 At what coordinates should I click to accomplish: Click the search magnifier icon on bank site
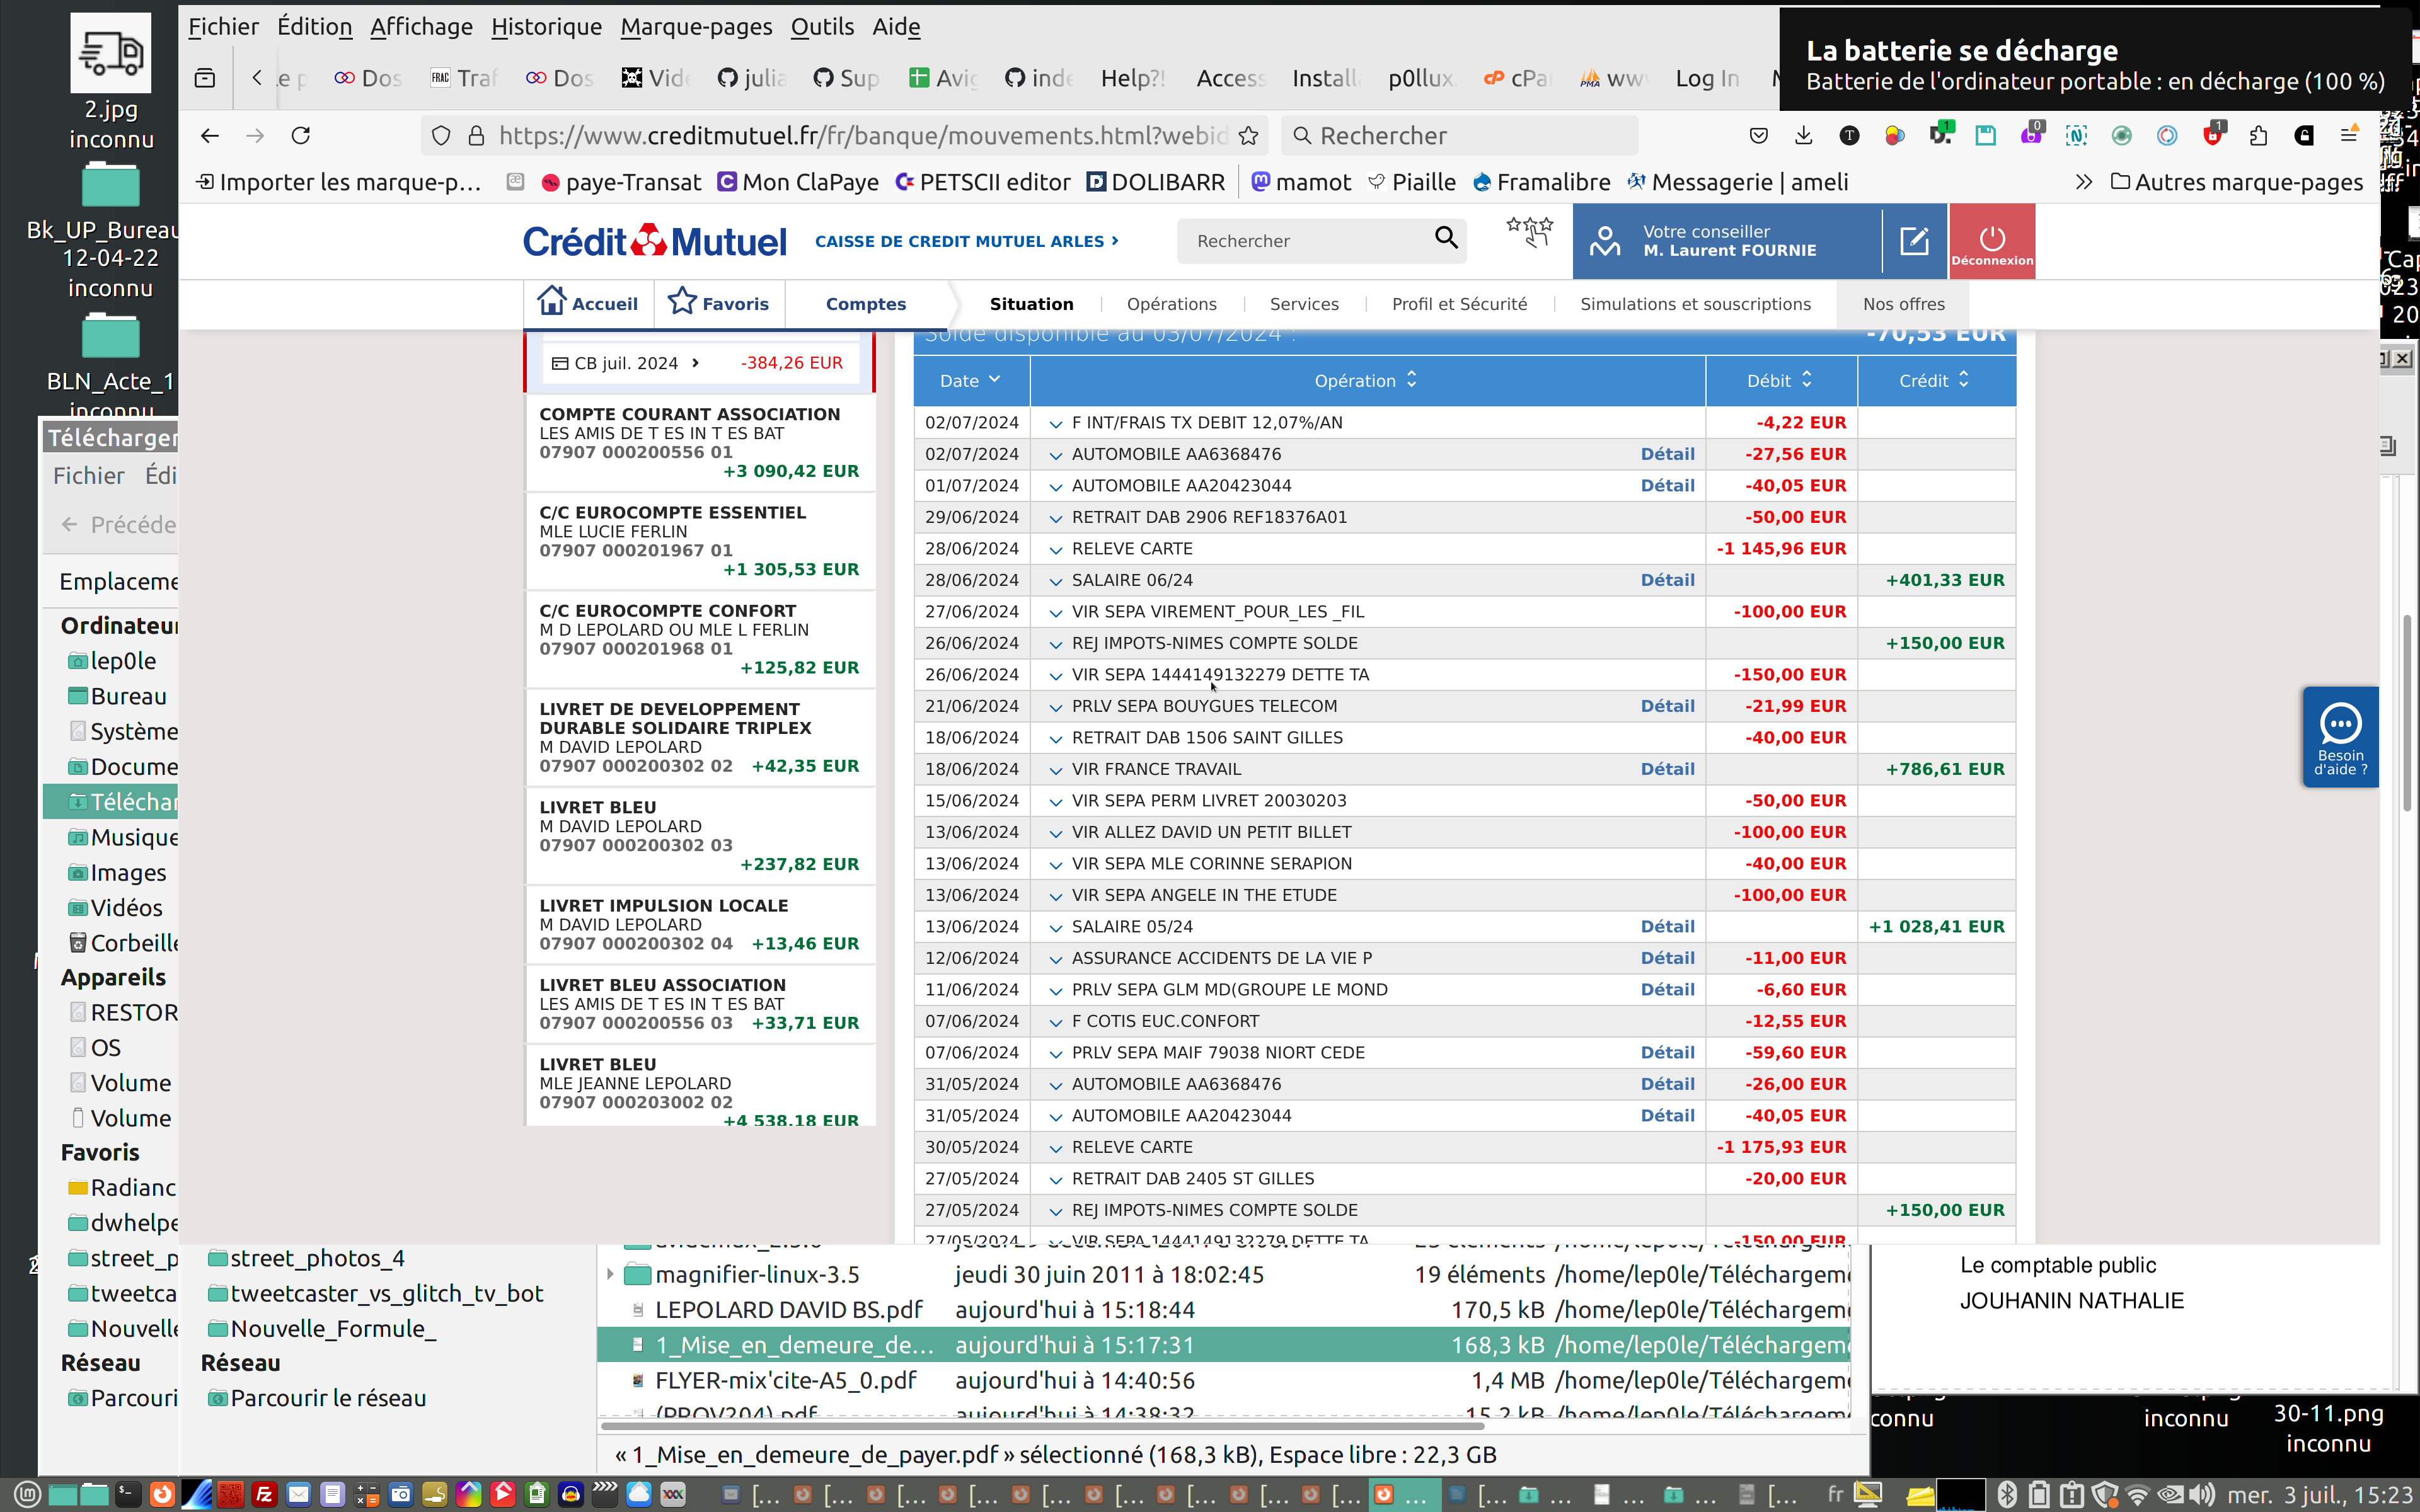coord(1446,238)
